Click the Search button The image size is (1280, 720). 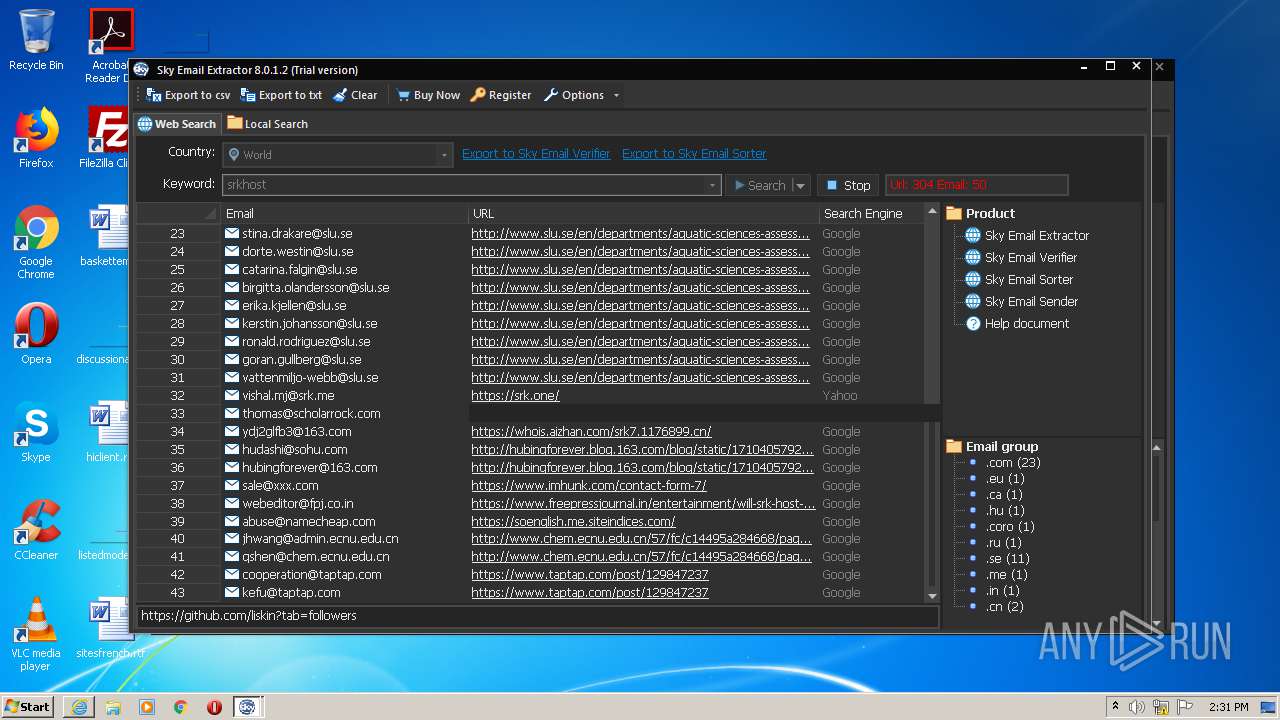pos(760,185)
